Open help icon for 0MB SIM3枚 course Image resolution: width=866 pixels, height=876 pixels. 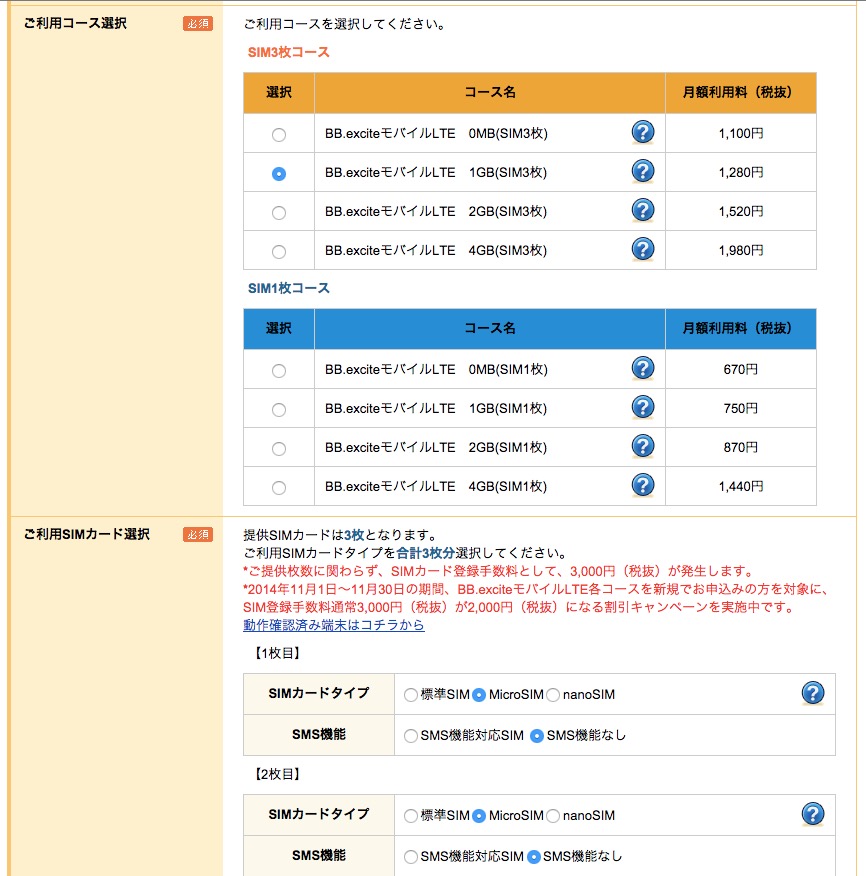(x=643, y=132)
